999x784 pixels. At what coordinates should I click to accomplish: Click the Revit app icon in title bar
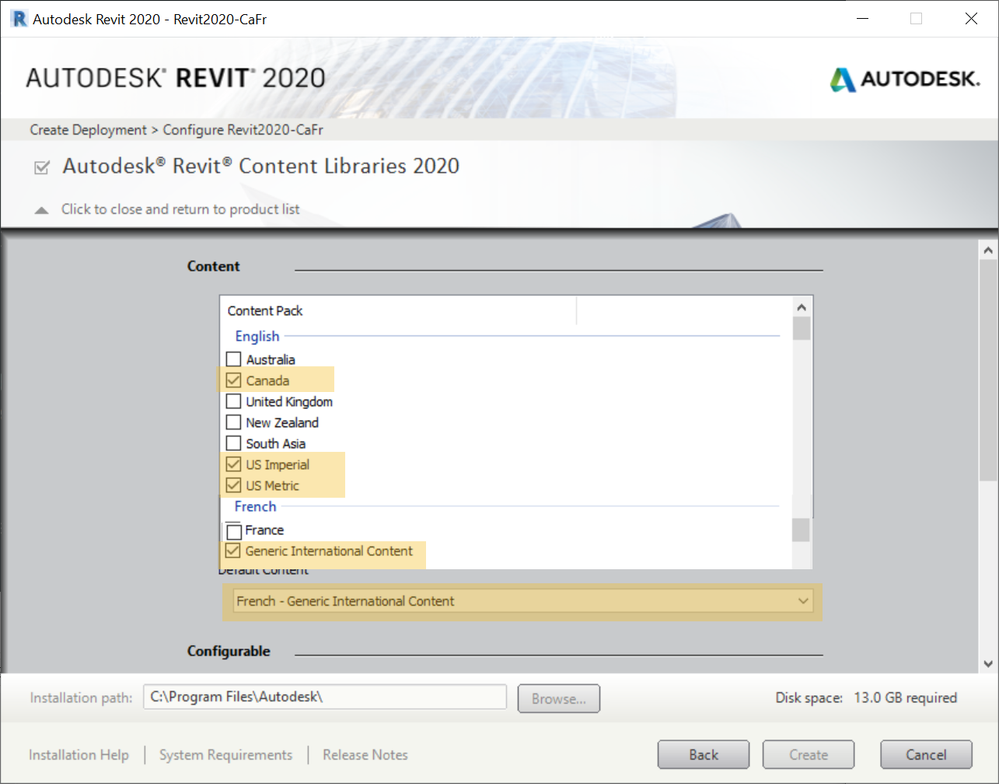(18, 19)
